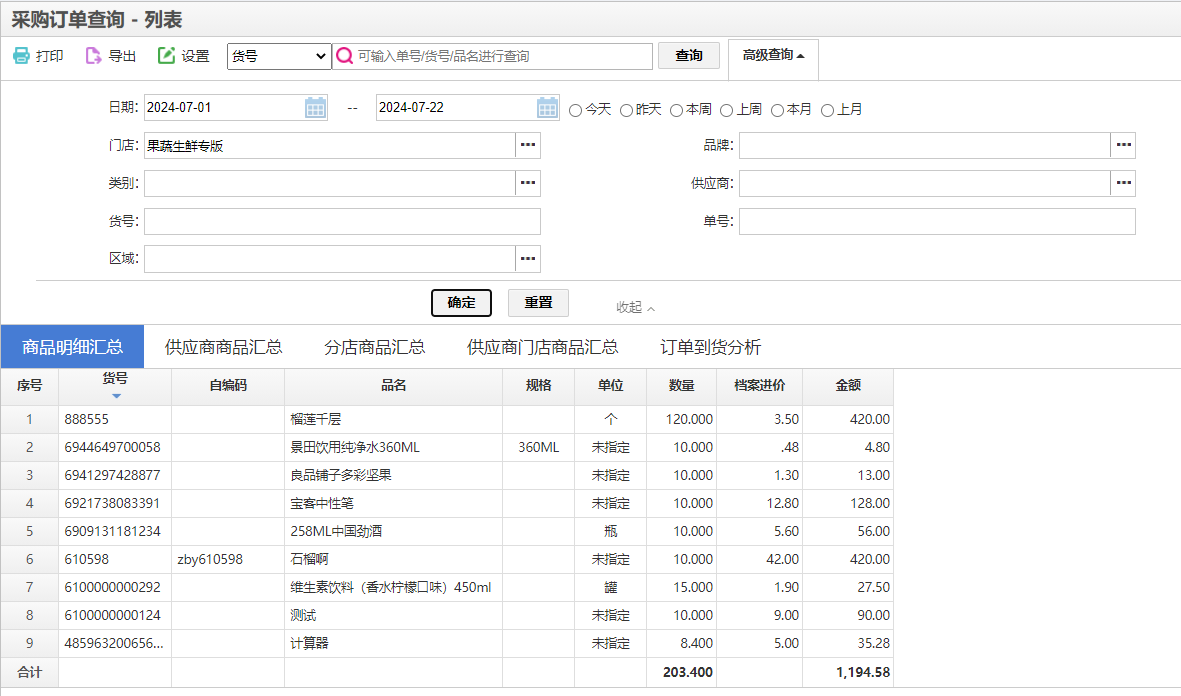The width and height of the screenshot is (1181, 696).
Task: Open the 类别 ellipsis picker
Action: pos(528,183)
